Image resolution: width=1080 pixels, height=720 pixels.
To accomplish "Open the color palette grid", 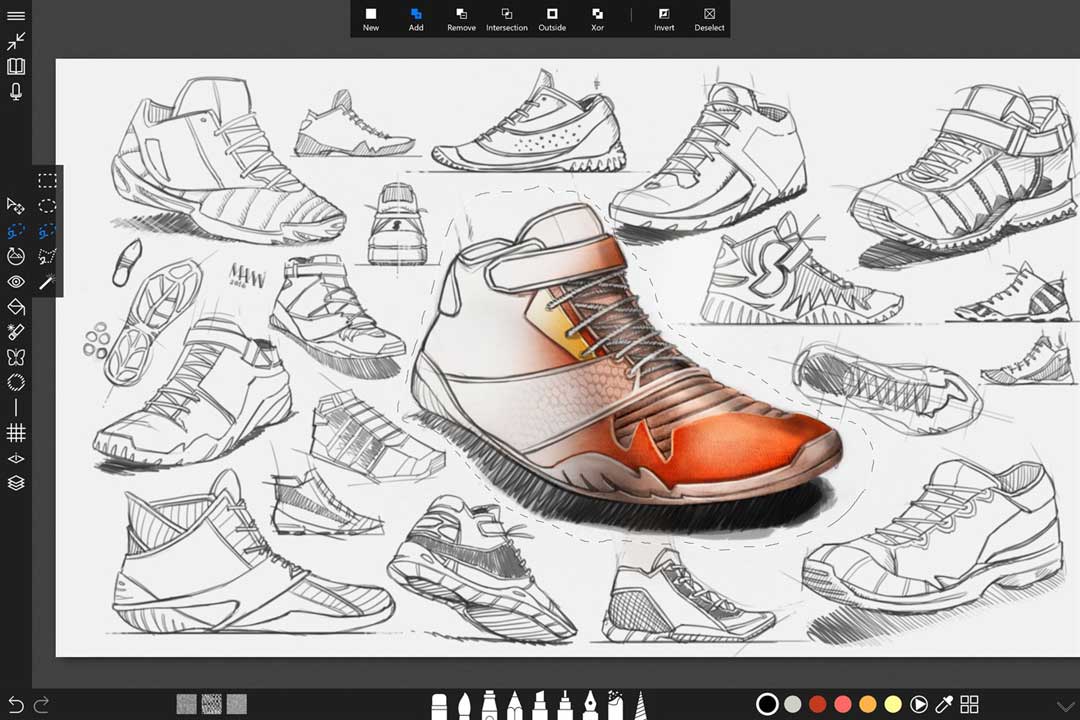I will [969, 704].
